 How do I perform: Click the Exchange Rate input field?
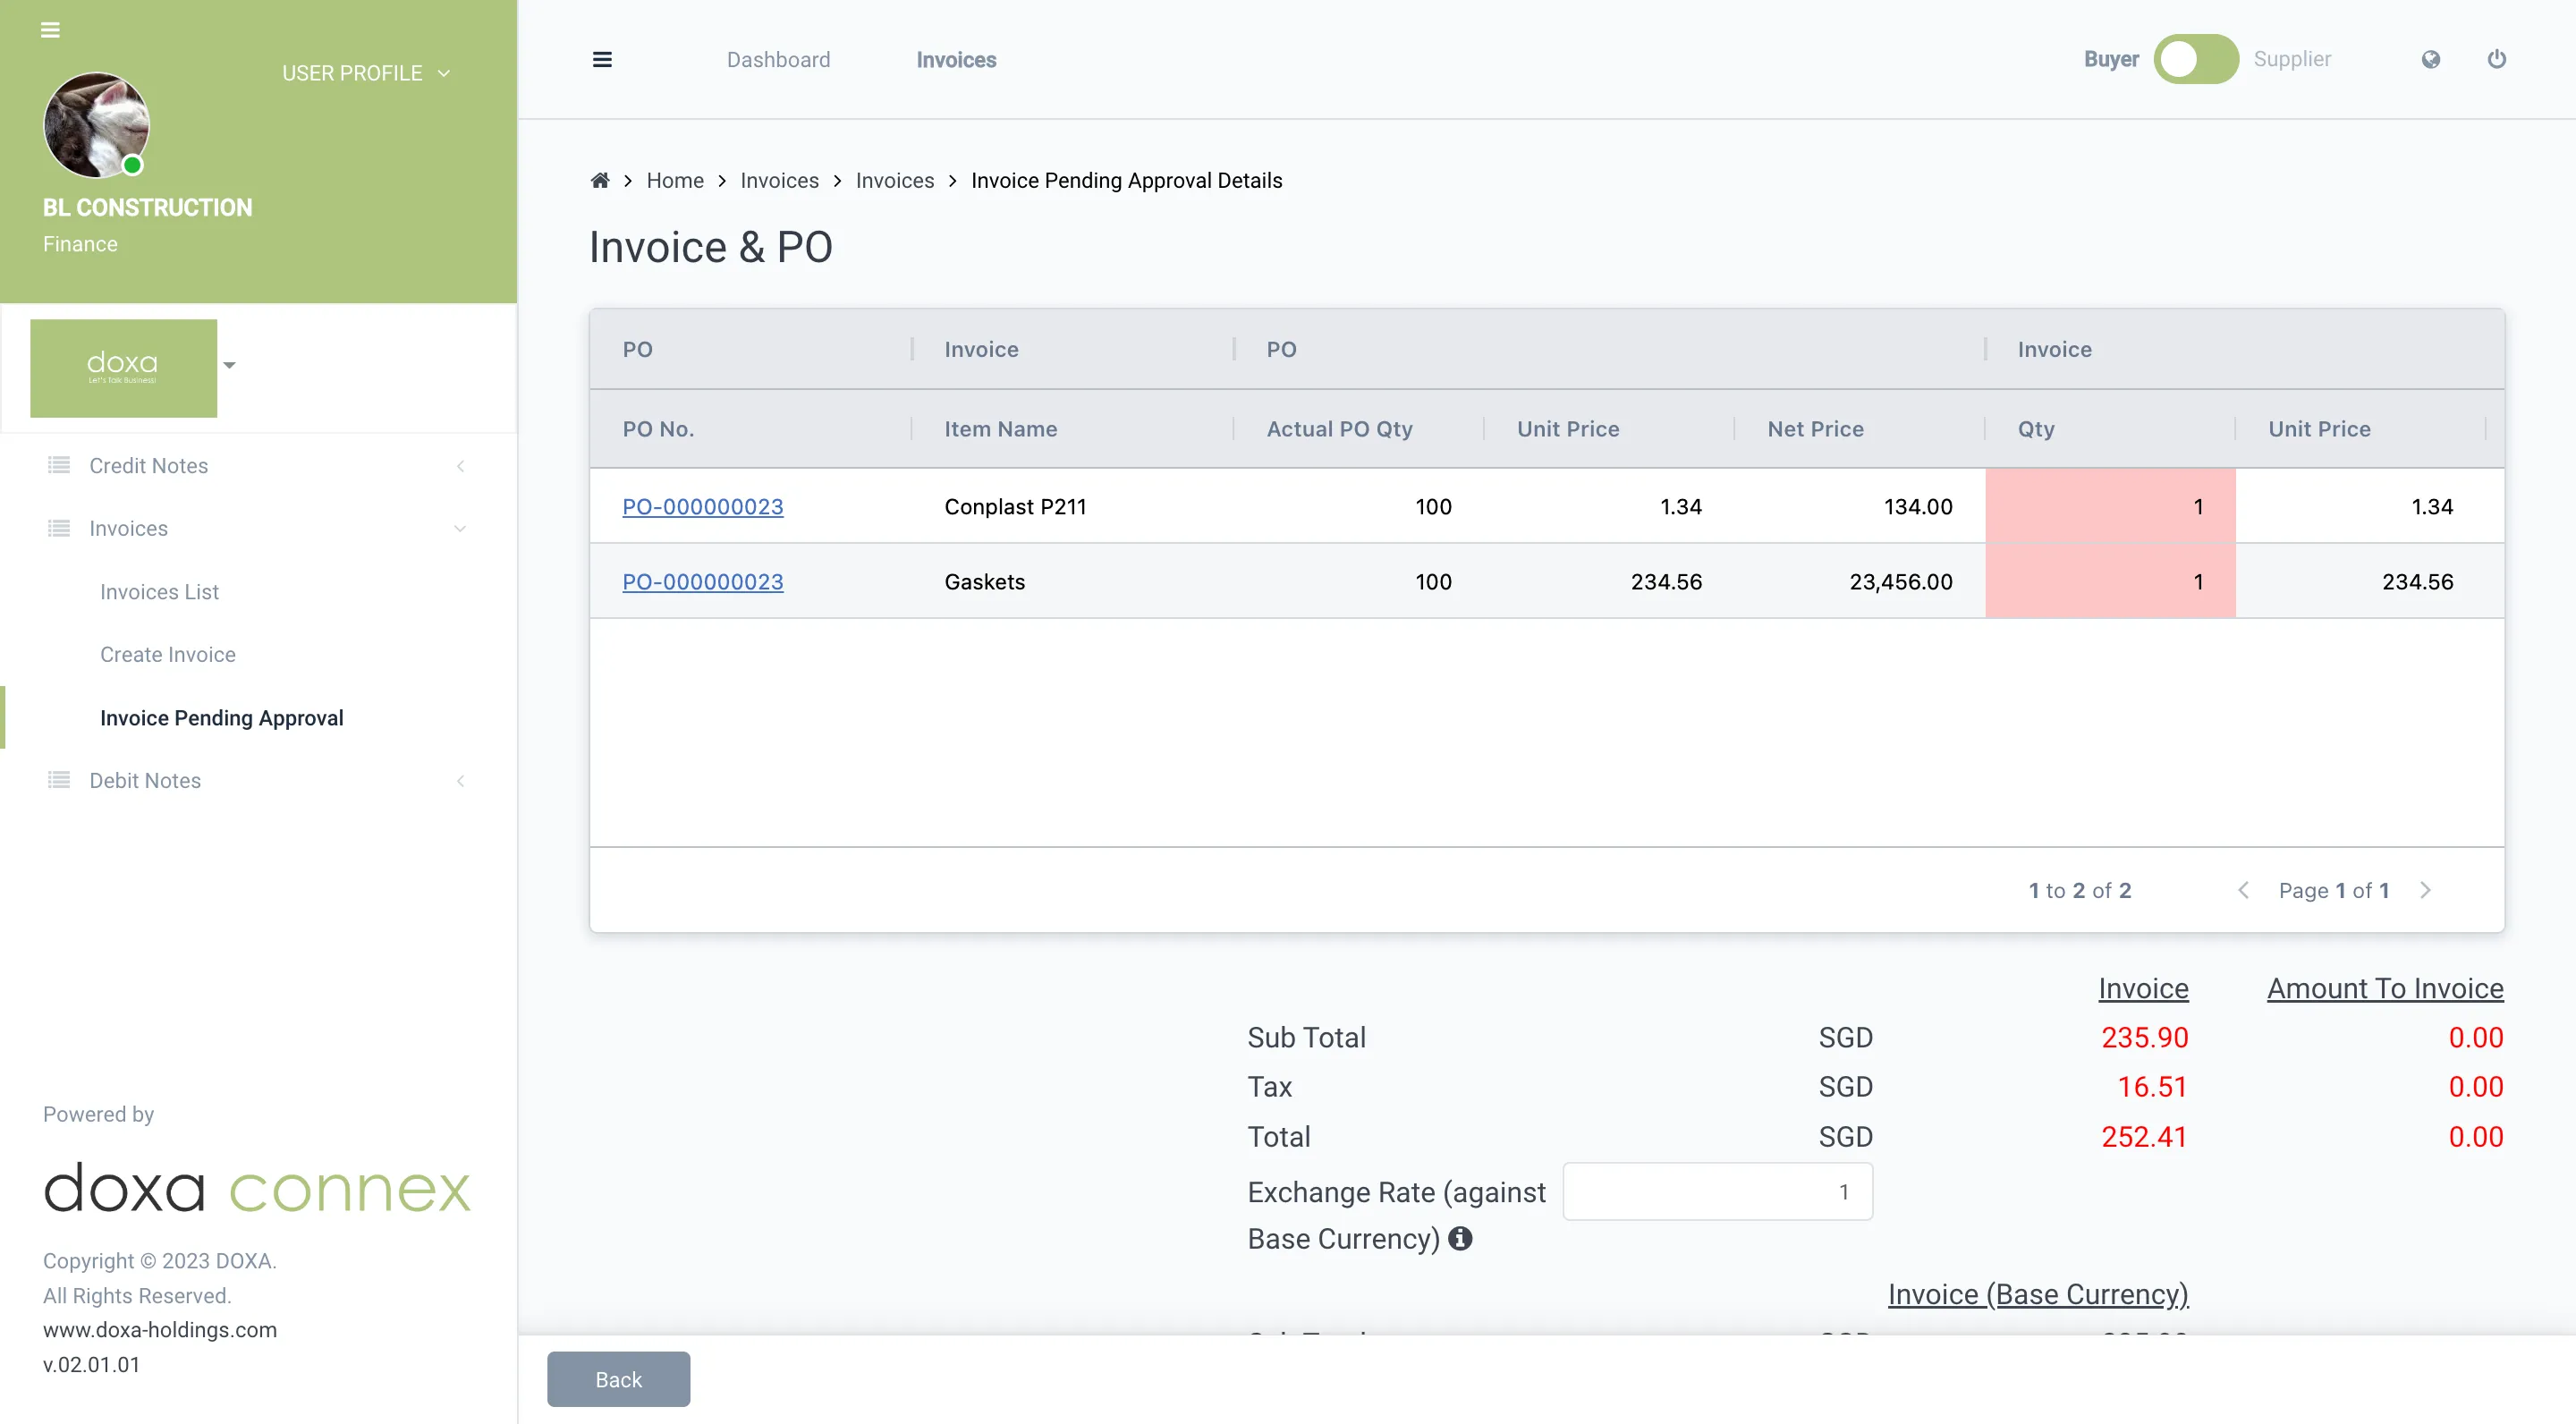point(1717,1191)
